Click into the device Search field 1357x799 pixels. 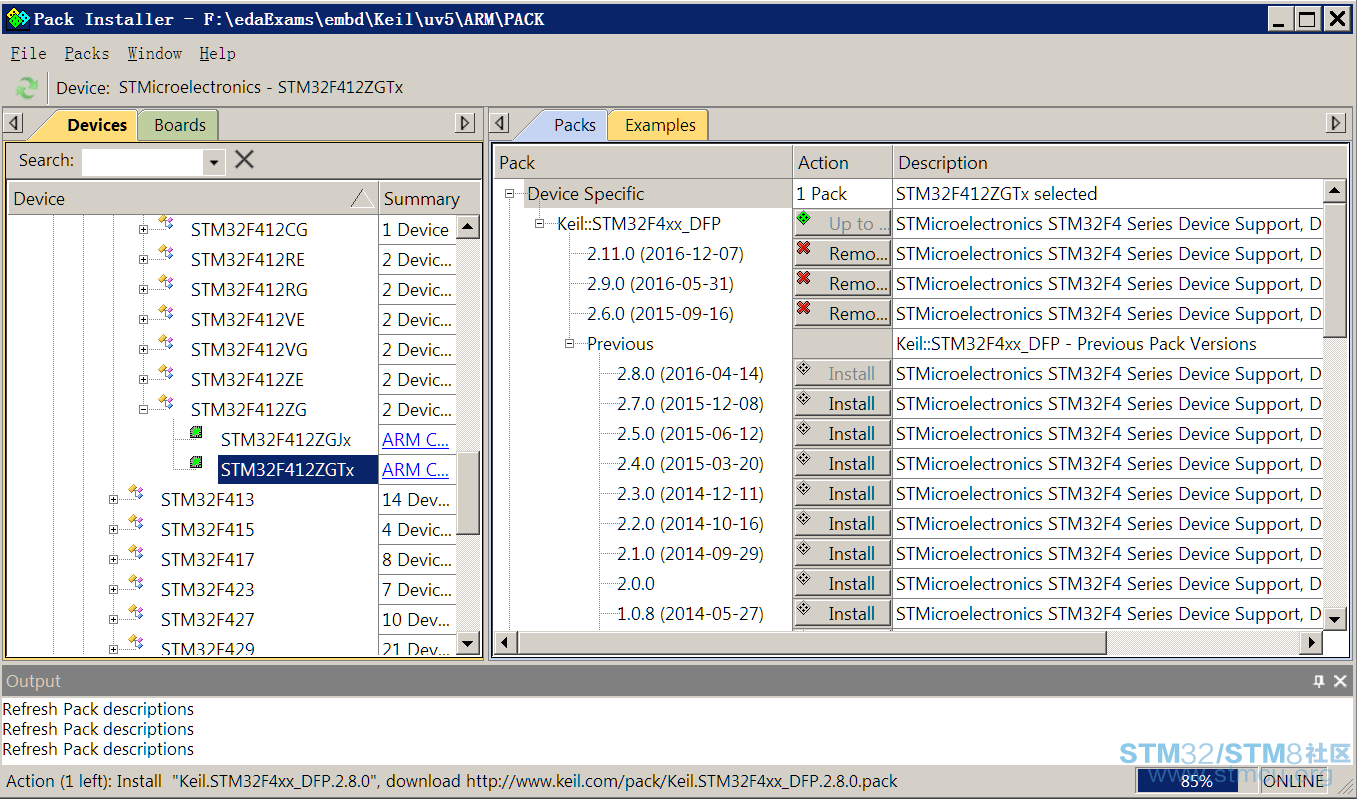coord(142,162)
